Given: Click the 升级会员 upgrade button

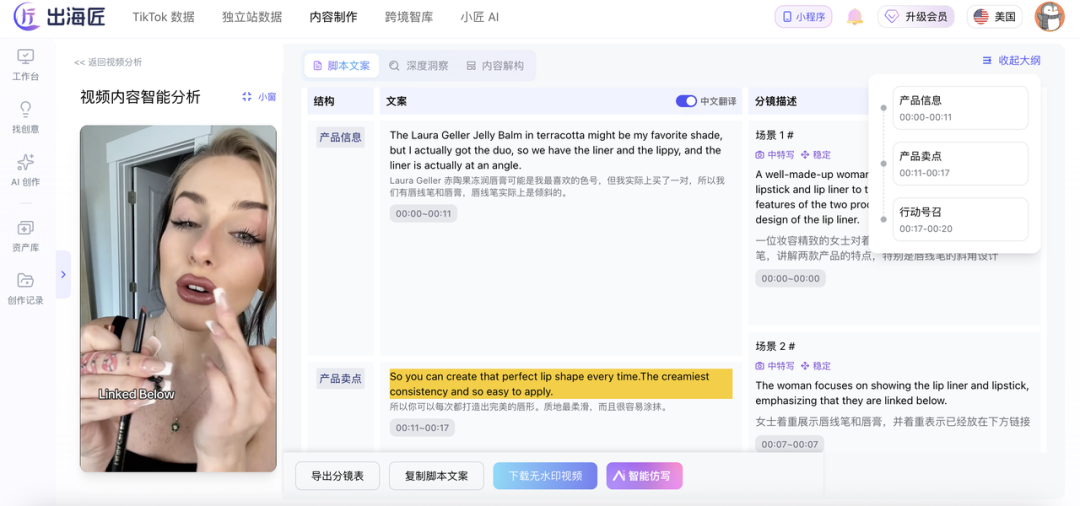Looking at the screenshot, I should [916, 17].
